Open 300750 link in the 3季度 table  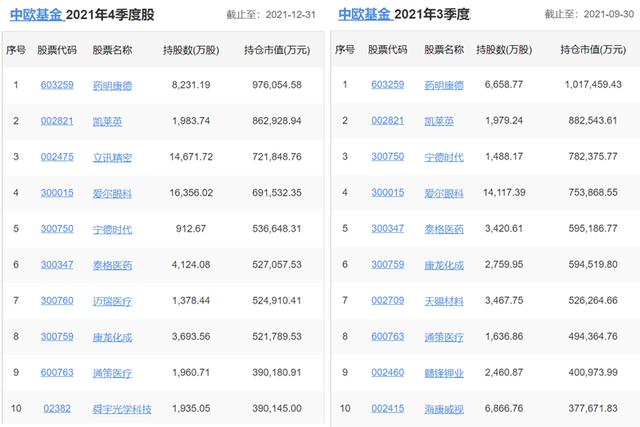tap(388, 156)
